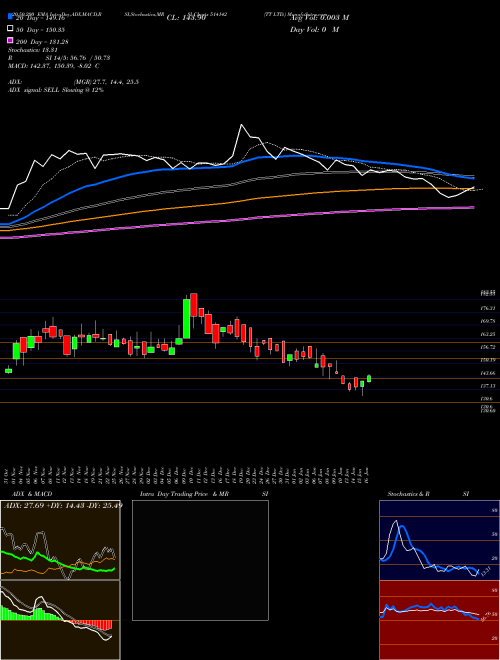The height and width of the screenshot is (660, 500).
Task: Click the 'ADX signal: SELL' line
Action: pos(56,90)
